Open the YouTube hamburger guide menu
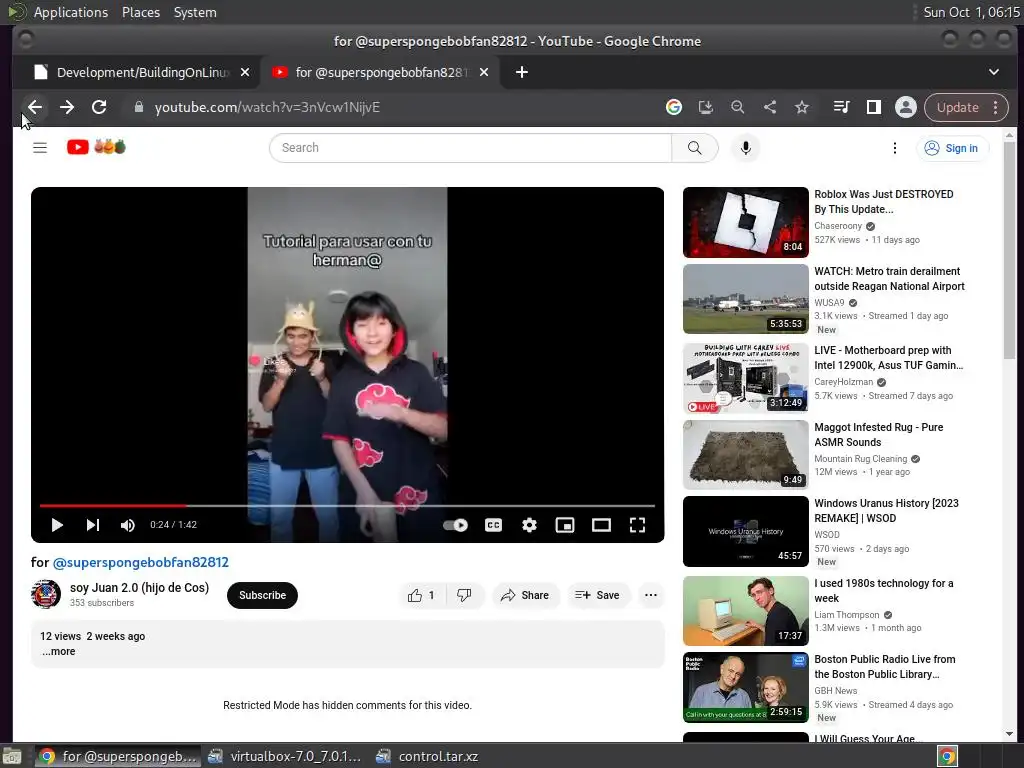 point(40,148)
